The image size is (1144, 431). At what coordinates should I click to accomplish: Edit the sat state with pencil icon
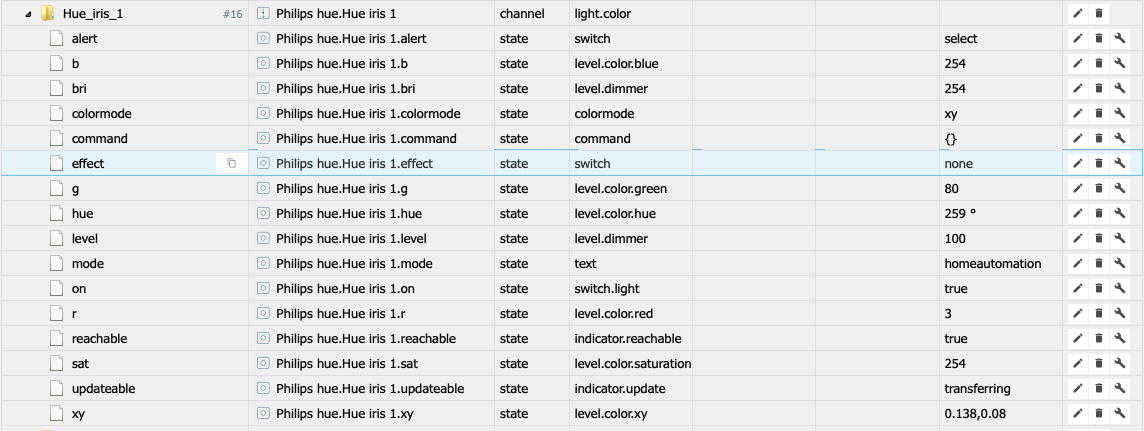pos(1078,363)
